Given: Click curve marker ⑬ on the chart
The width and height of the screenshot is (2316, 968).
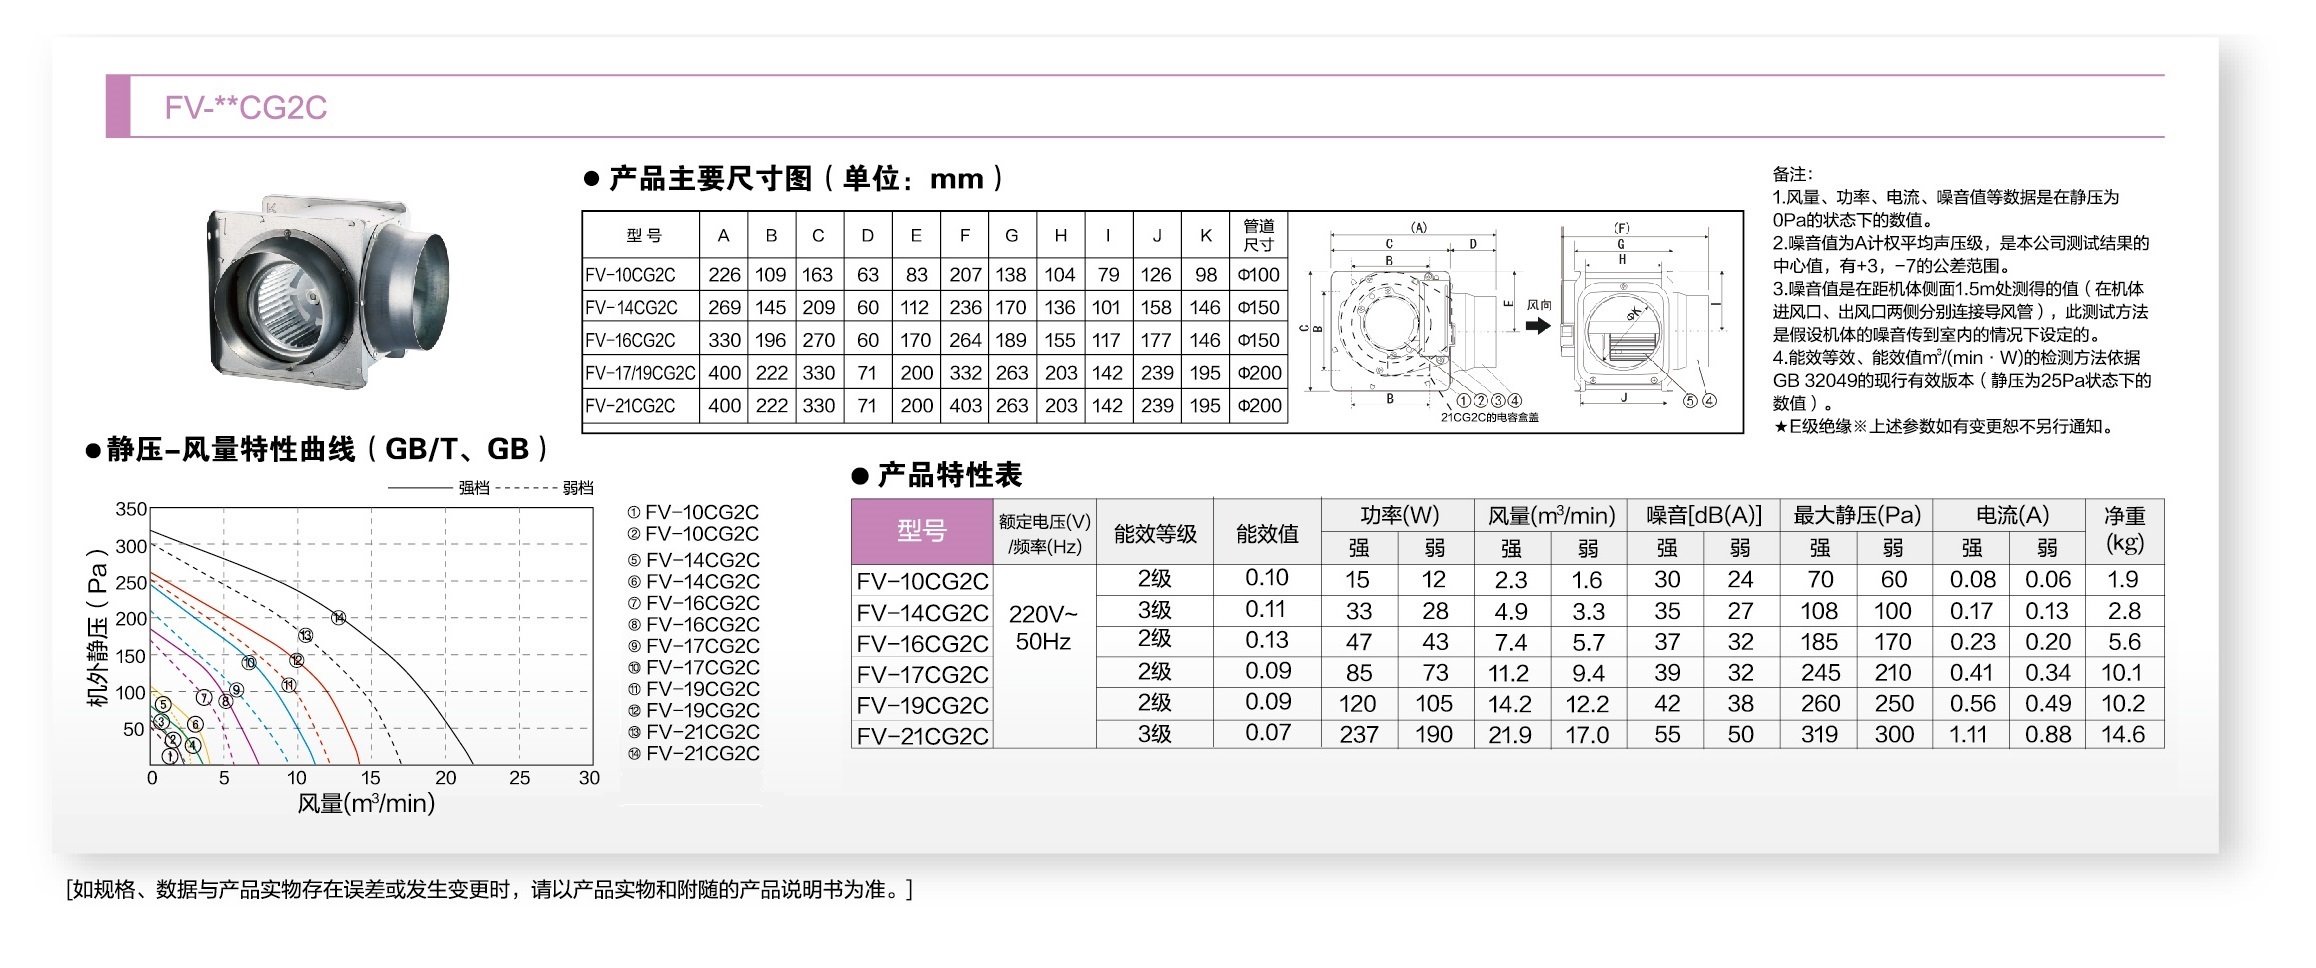Looking at the screenshot, I should (x=305, y=635).
